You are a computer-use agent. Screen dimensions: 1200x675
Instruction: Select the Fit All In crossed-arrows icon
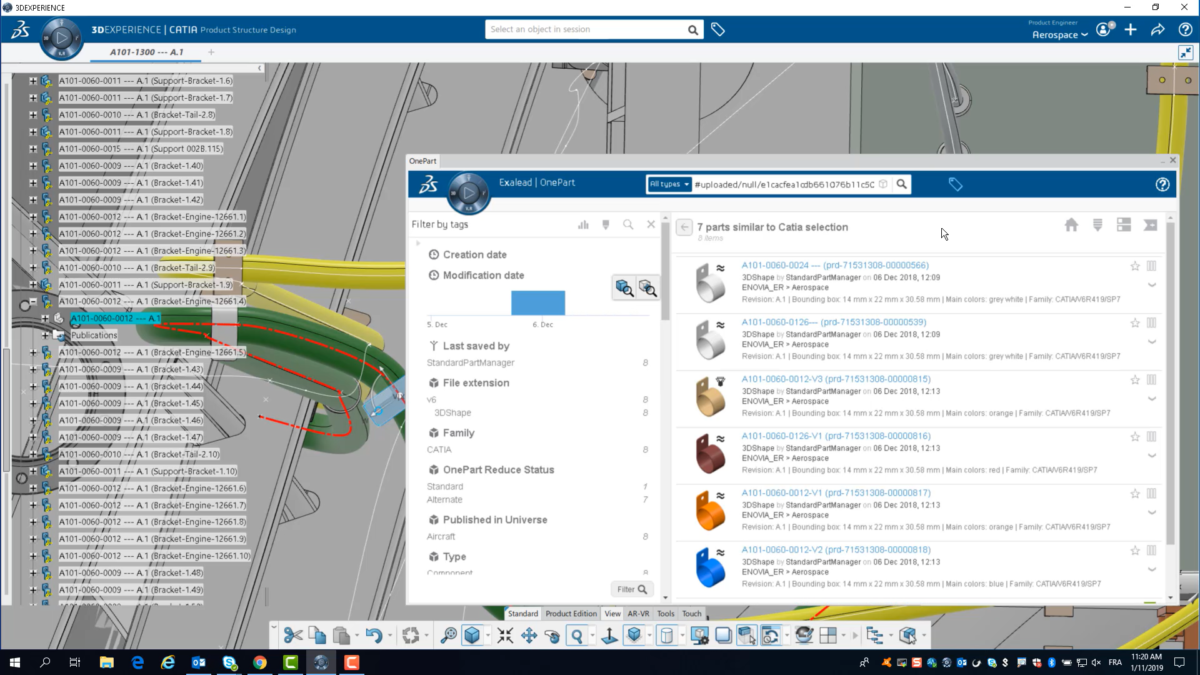point(505,635)
